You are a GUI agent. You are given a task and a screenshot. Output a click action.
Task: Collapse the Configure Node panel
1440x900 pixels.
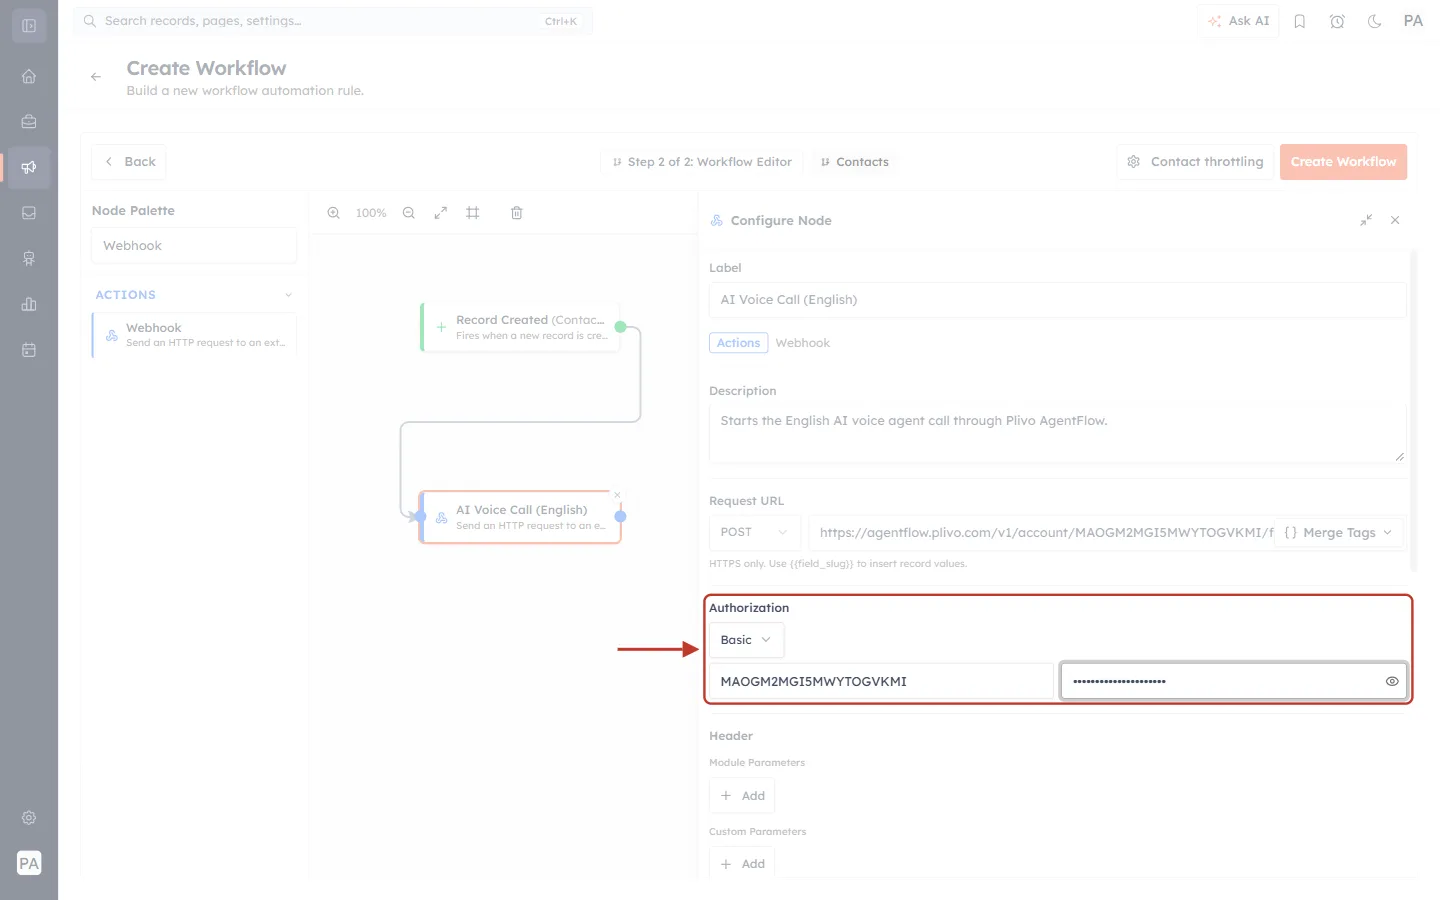1366,220
